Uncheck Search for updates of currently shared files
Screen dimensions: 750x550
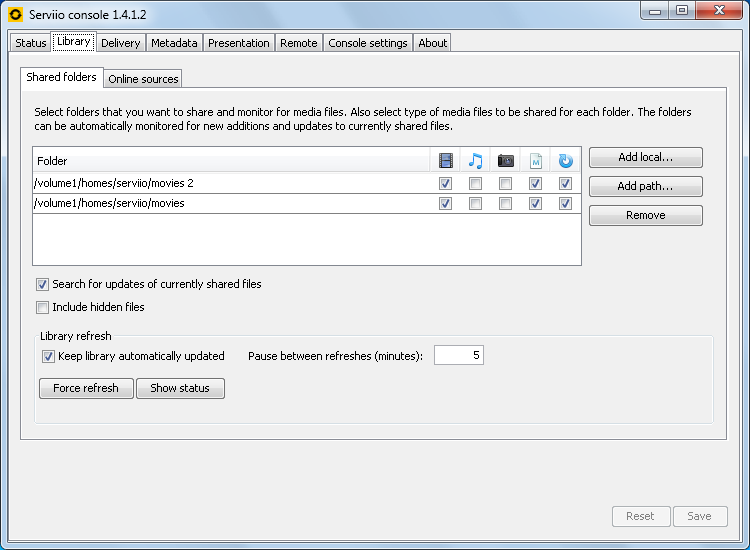click(x=42, y=285)
